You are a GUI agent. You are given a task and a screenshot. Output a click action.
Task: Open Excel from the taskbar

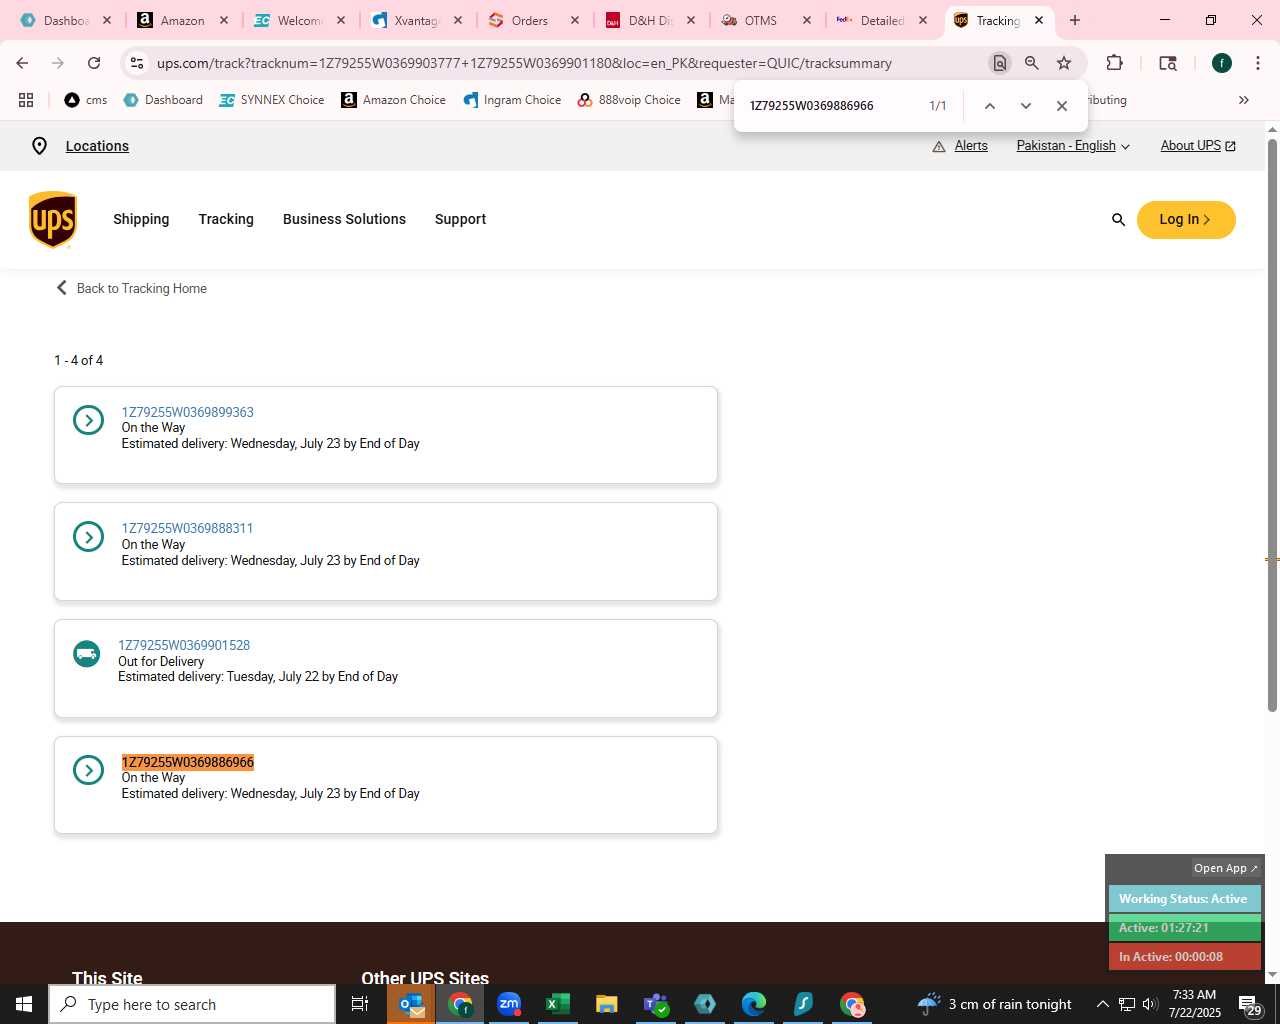557,1004
